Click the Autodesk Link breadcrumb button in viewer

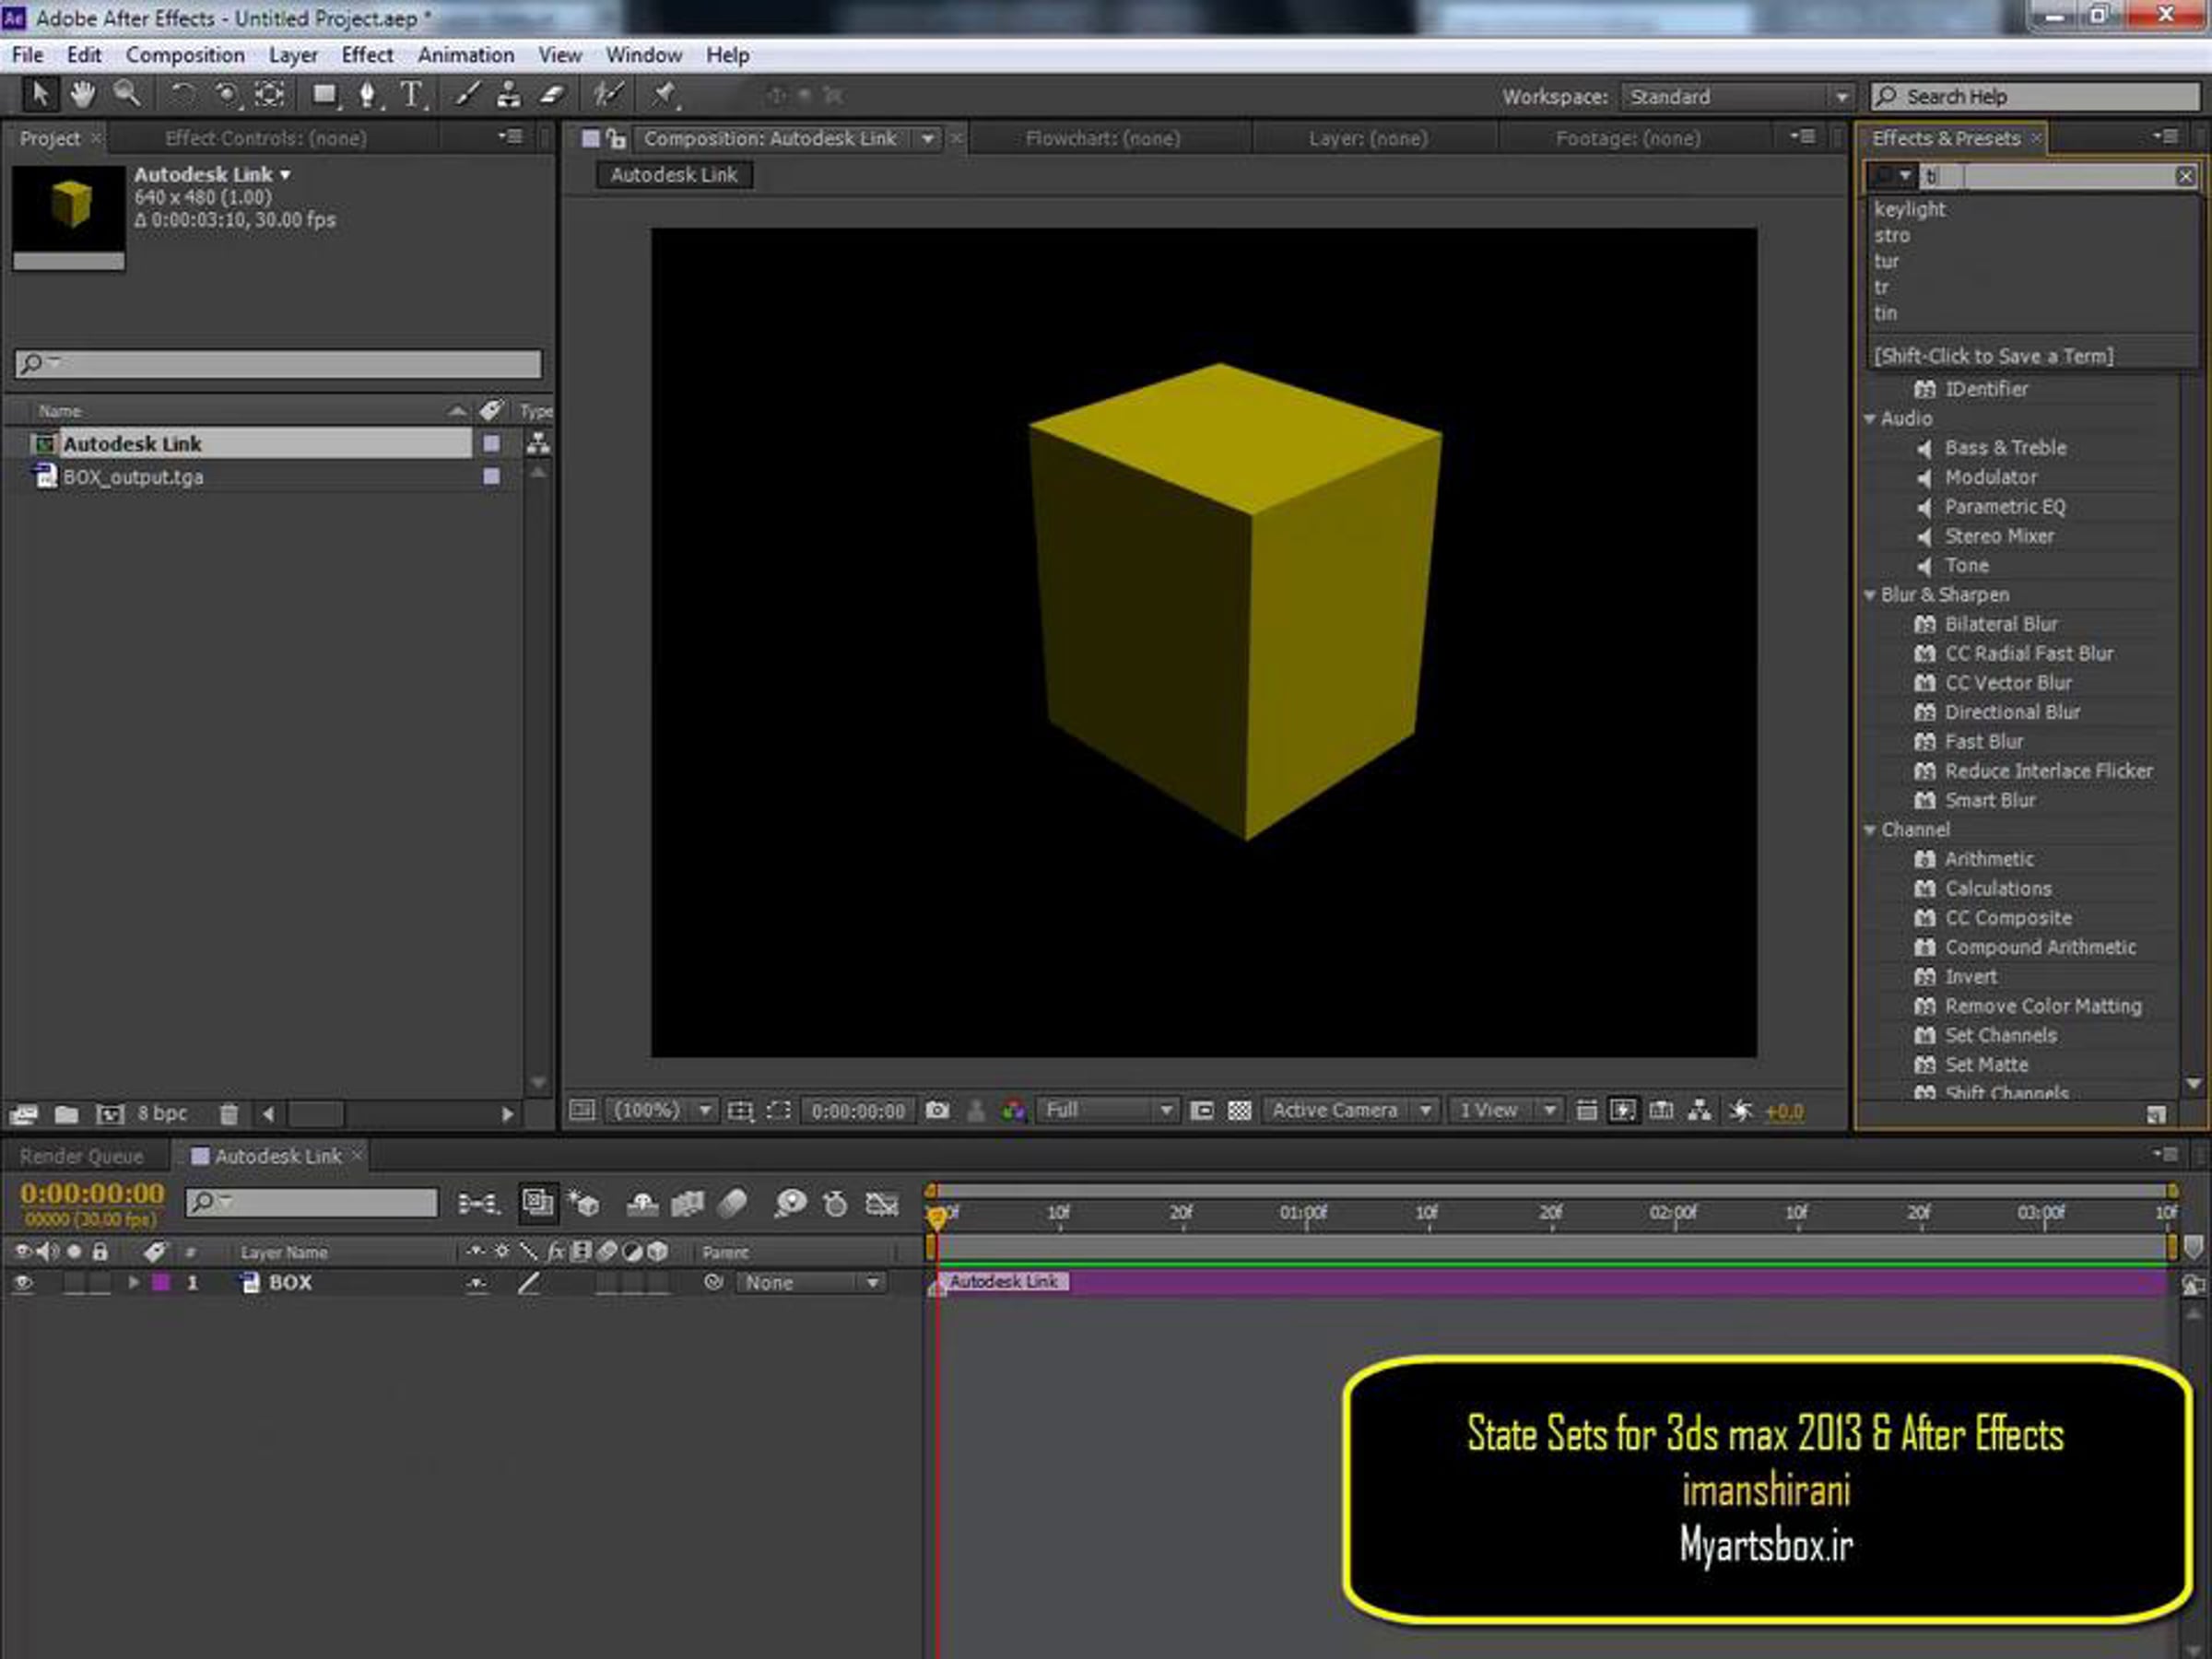click(x=674, y=175)
